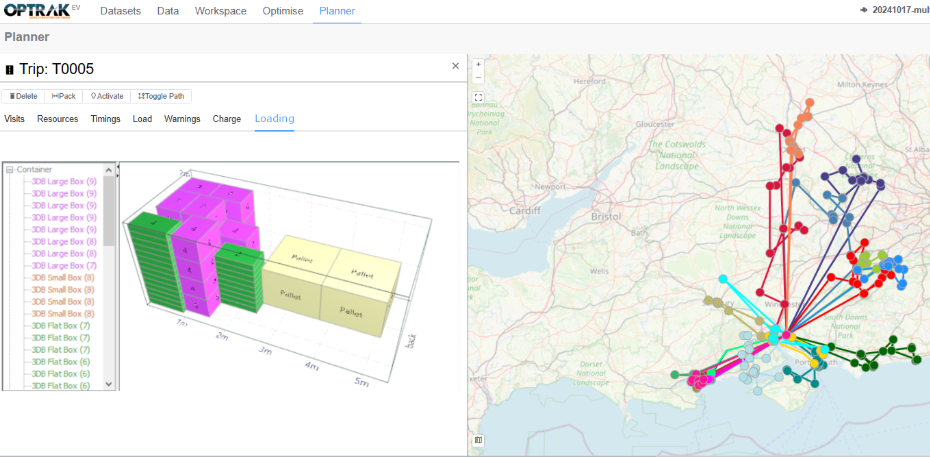Pack the trip load
Image resolution: width=930 pixels, height=457 pixels.
[64, 97]
